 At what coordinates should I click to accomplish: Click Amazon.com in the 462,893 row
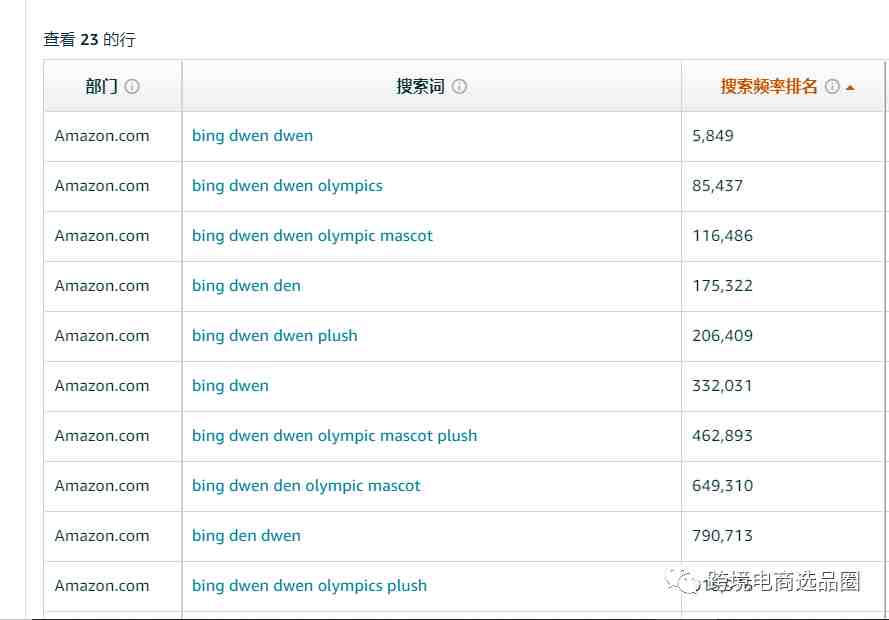102,436
